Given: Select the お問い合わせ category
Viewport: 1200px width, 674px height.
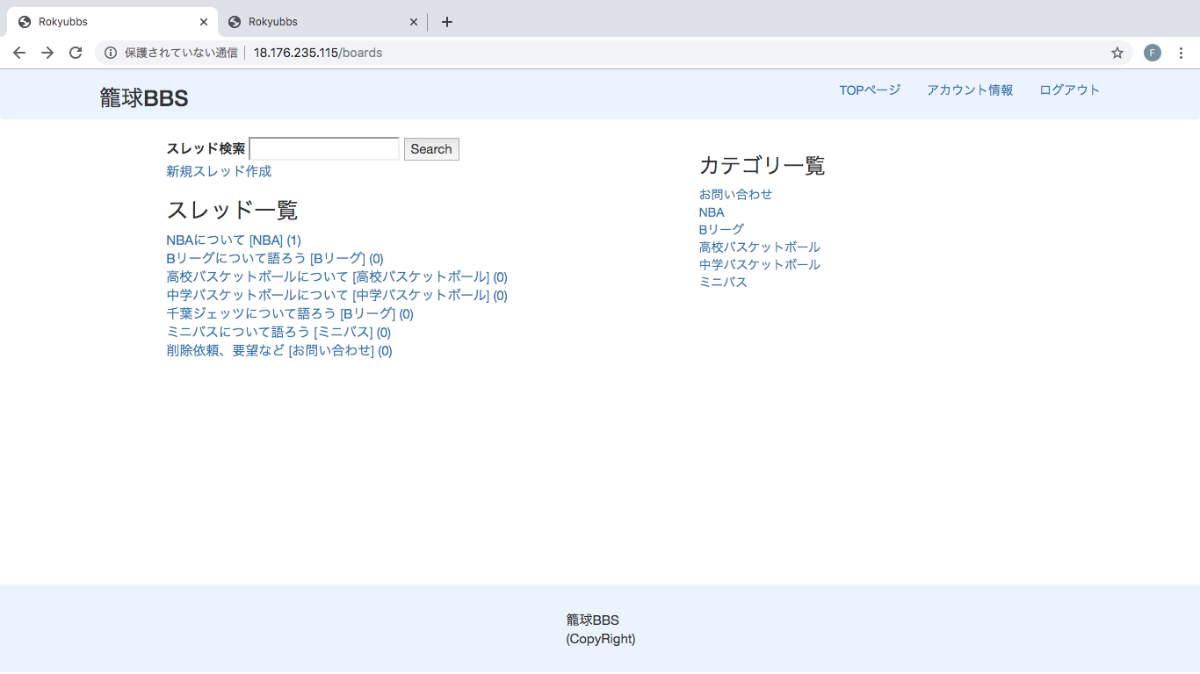Looking at the screenshot, I should pyautogui.click(x=735, y=194).
